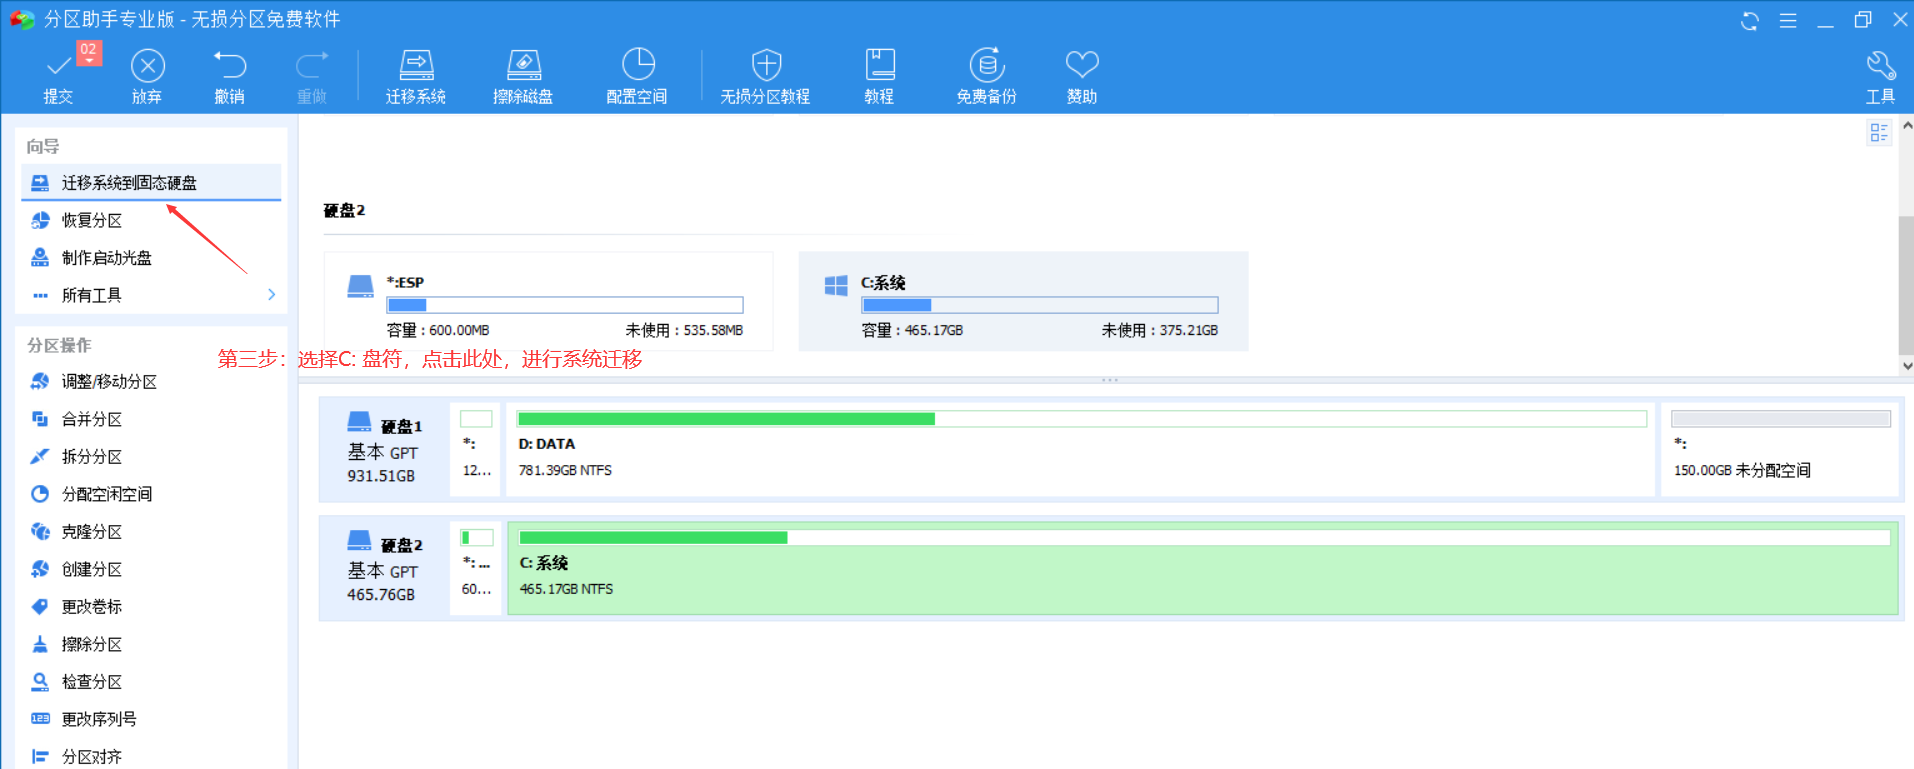Expand the 所有工具 chevron arrow
The width and height of the screenshot is (1914, 769).
point(271,295)
